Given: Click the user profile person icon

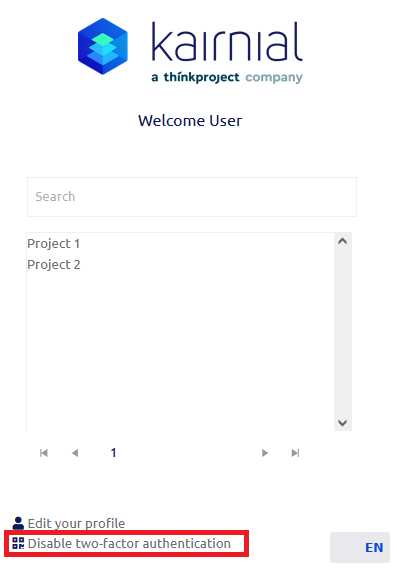Looking at the screenshot, I should coord(18,523).
